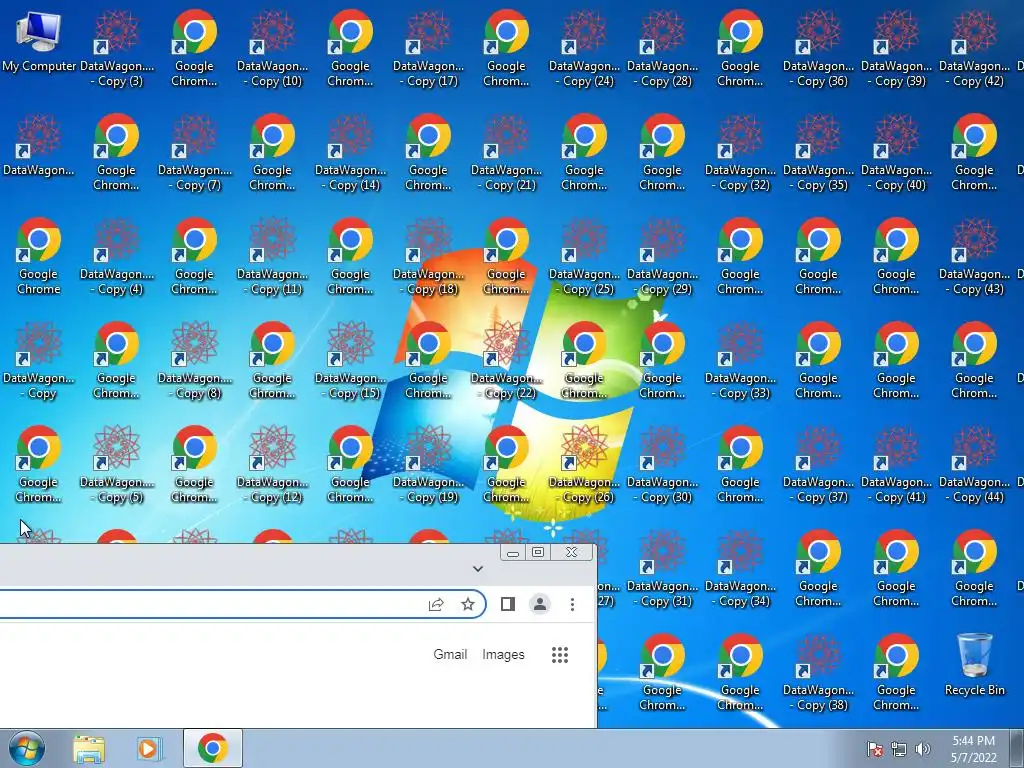Select DataWagon - Copy (36) shortcut
This screenshot has height=768, width=1024.
click(818, 49)
